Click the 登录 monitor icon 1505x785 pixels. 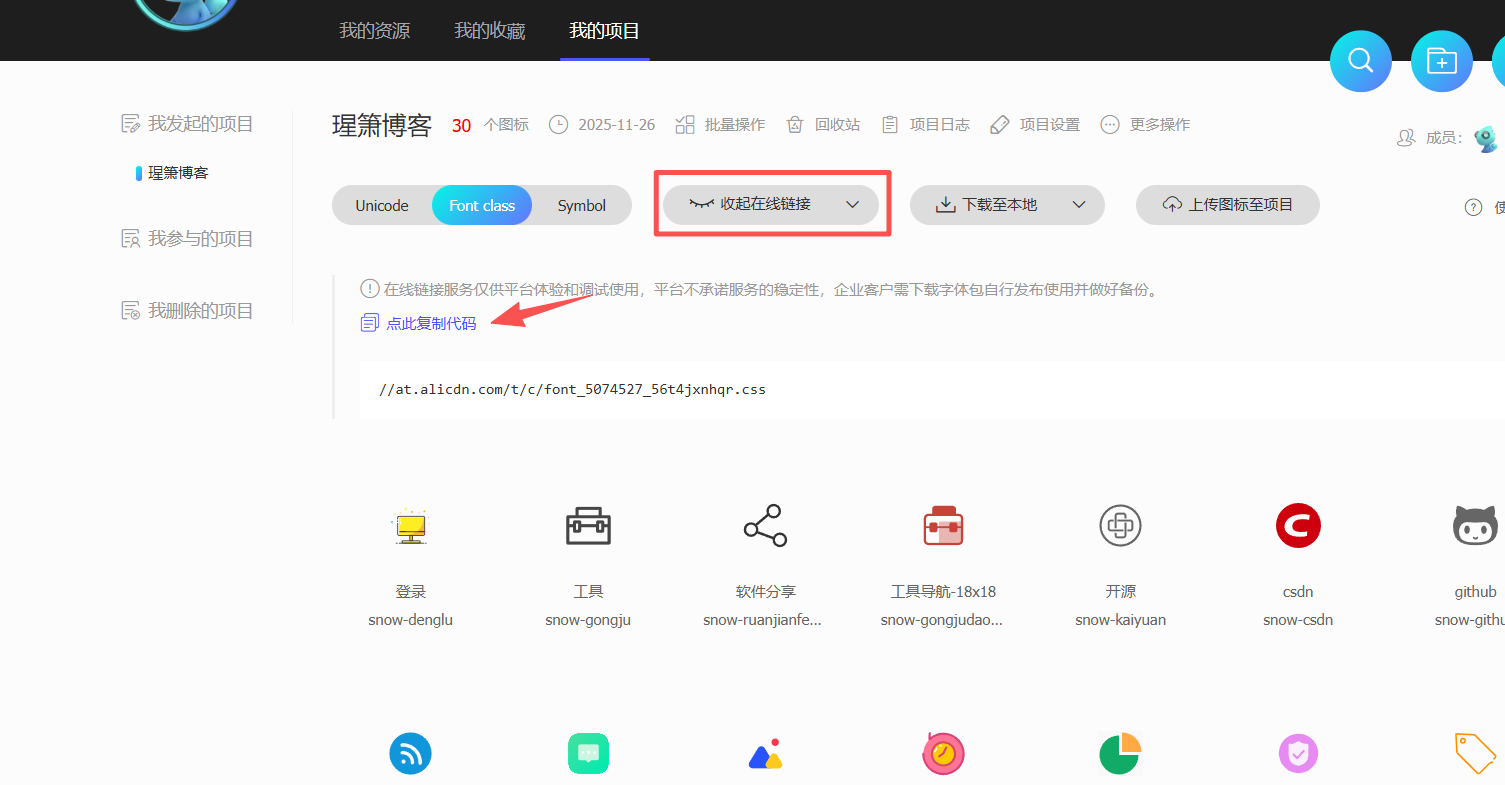pos(410,525)
